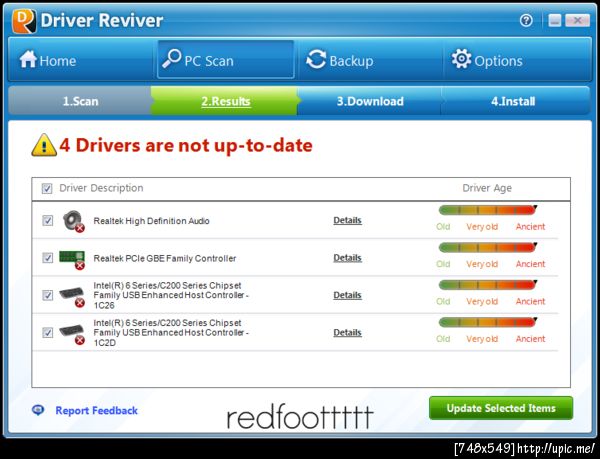
Task: Go to the Home tab
Action: click(80, 60)
